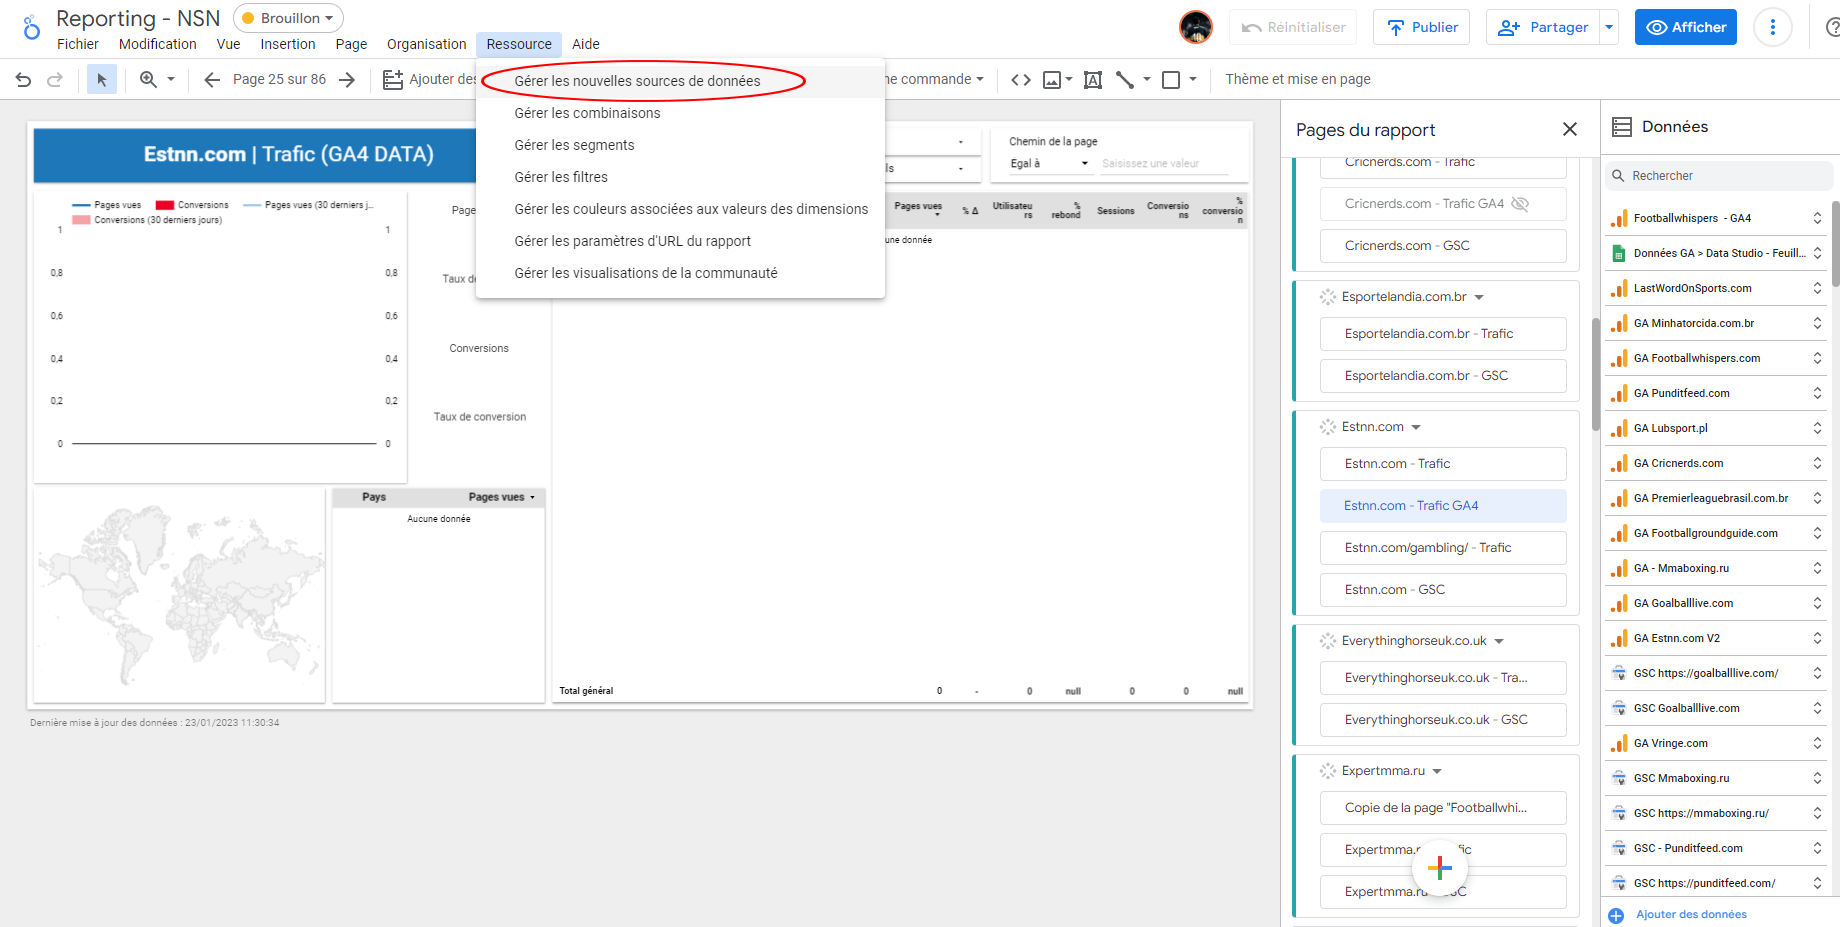Click Ajouter des données link
This screenshot has width=1840, height=927.
(x=1690, y=914)
